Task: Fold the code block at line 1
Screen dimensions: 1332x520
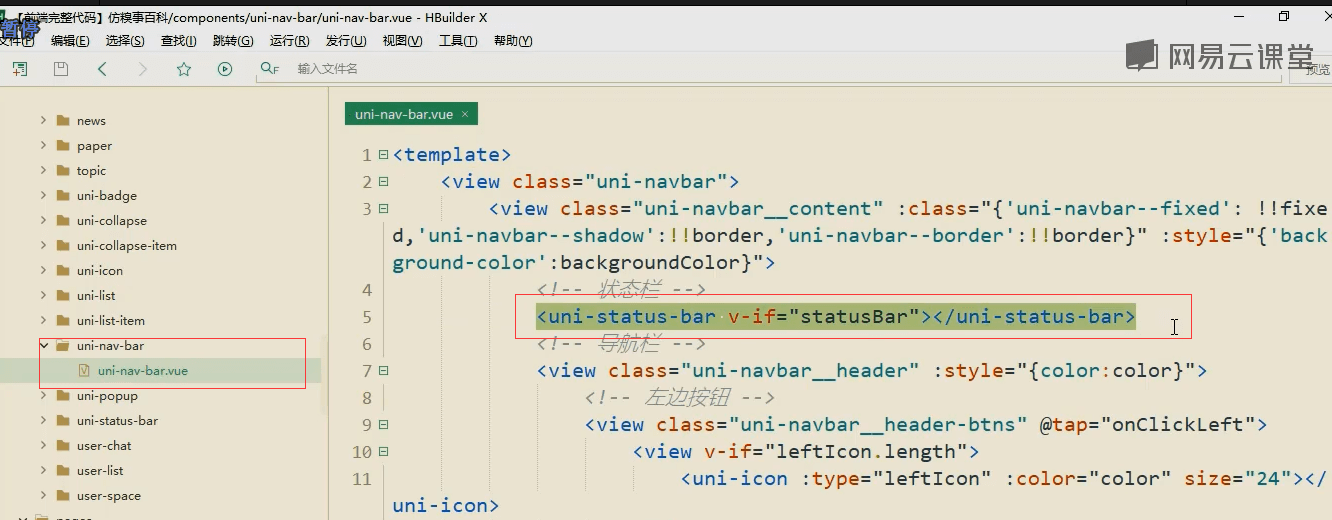Action: point(383,155)
